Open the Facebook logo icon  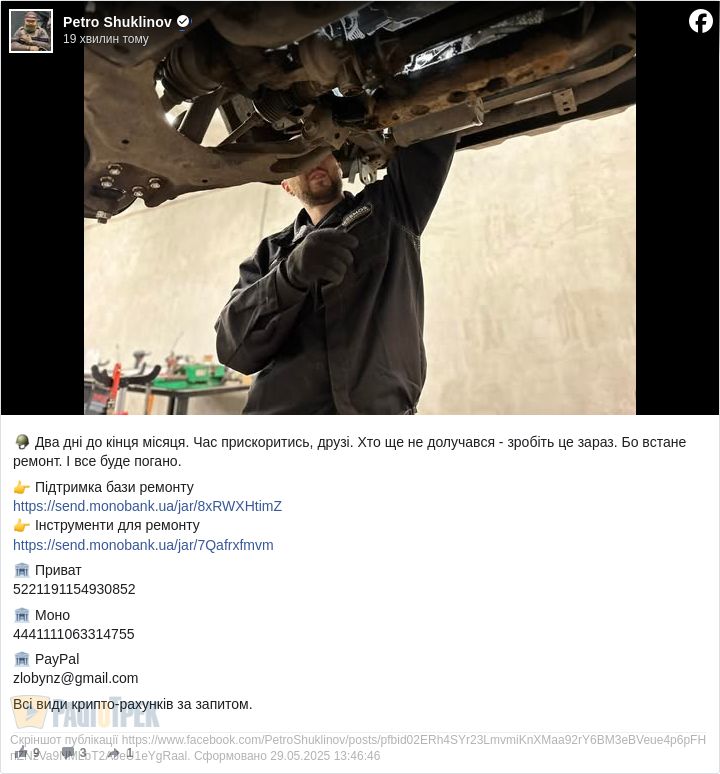coord(701,22)
